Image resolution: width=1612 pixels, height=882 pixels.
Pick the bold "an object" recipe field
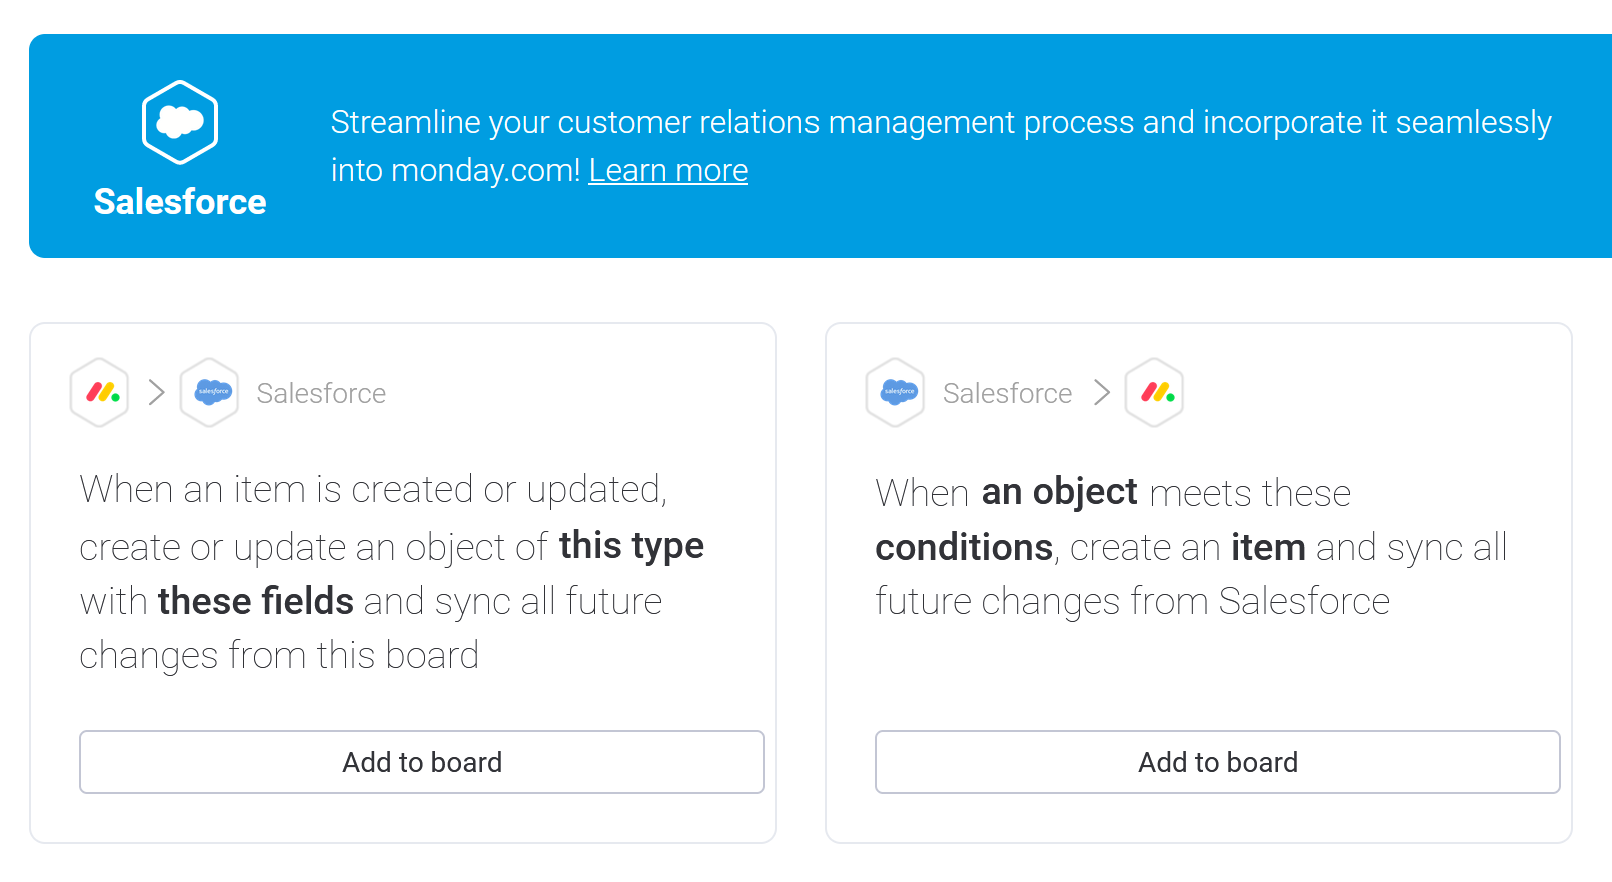tap(1059, 492)
